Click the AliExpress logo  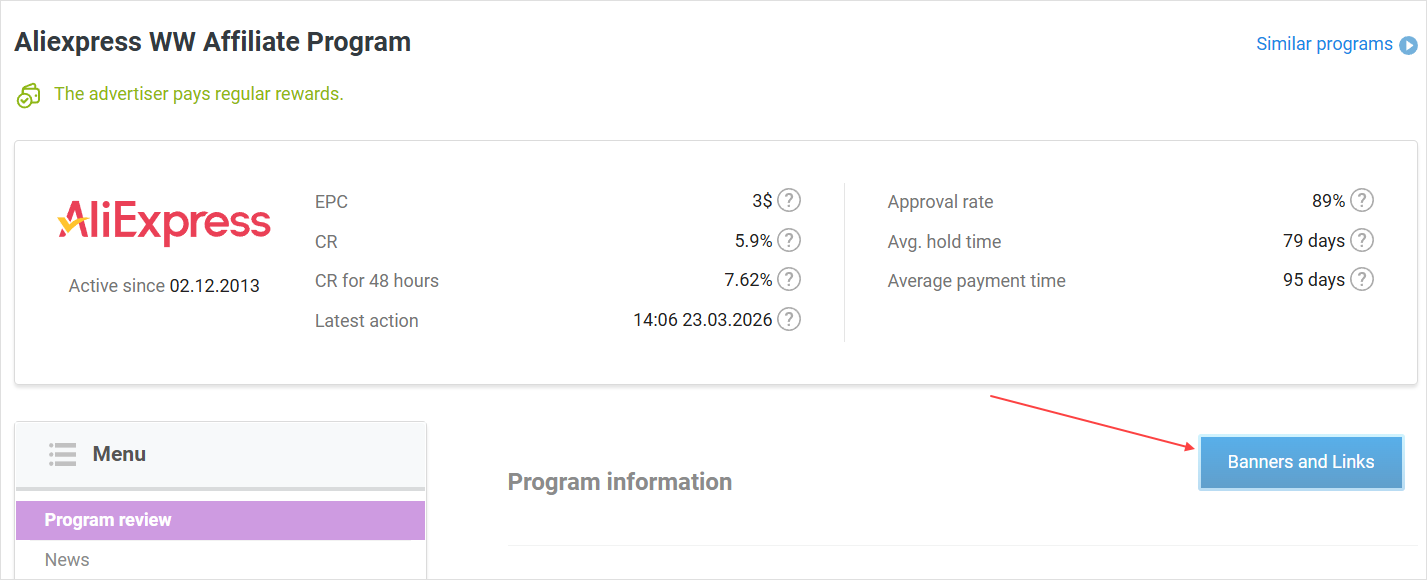[x=164, y=221]
